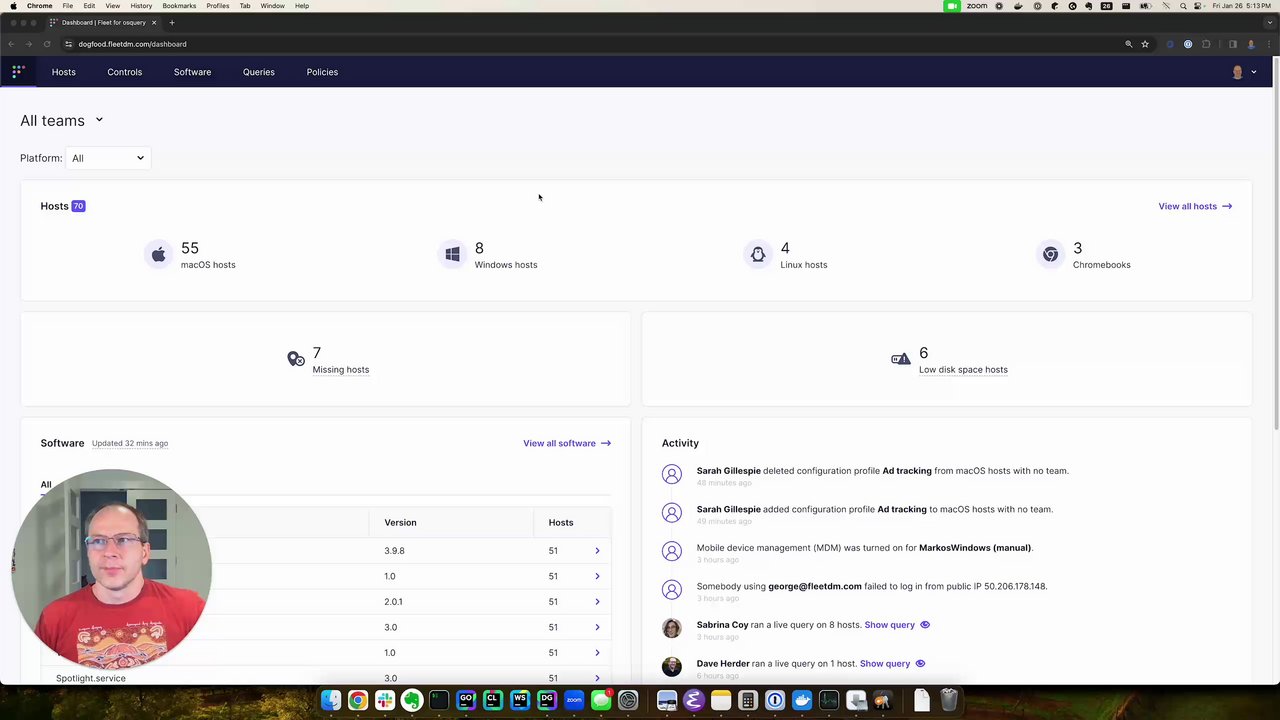Image resolution: width=1280 pixels, height=720 pixels.
Task: Bookmark page with the star icon
Action: 1145,44
